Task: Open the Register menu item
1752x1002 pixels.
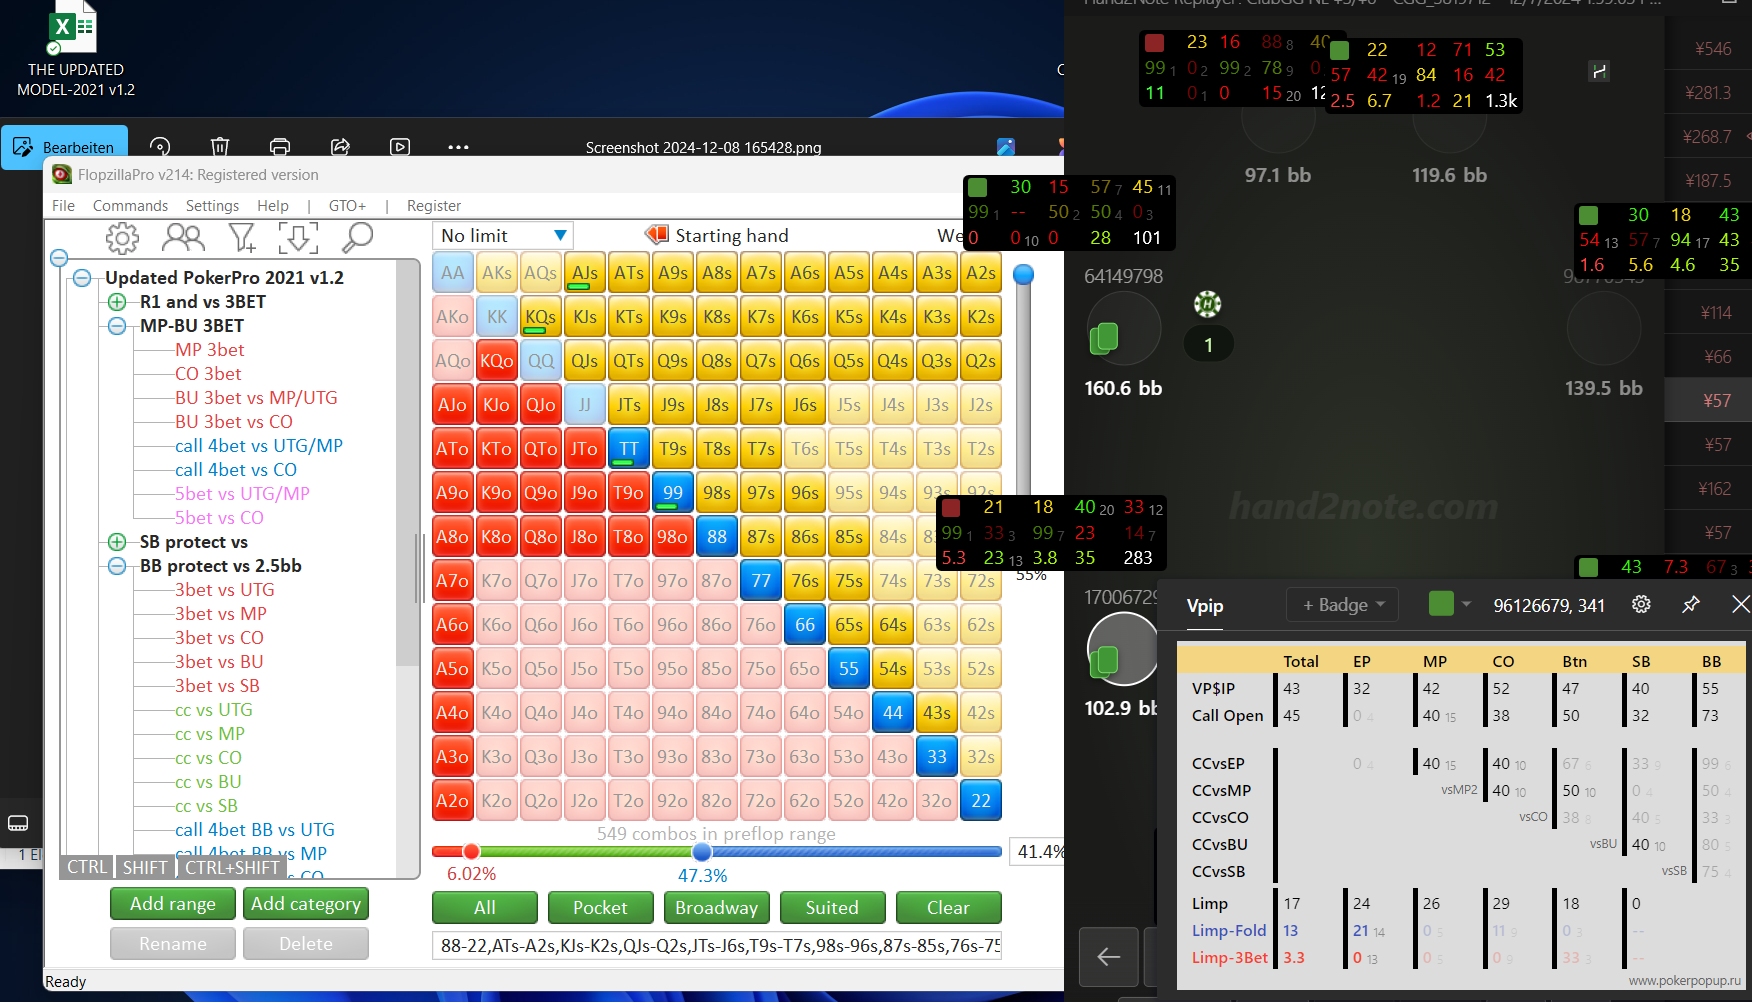Action: (x=434, y=205)
